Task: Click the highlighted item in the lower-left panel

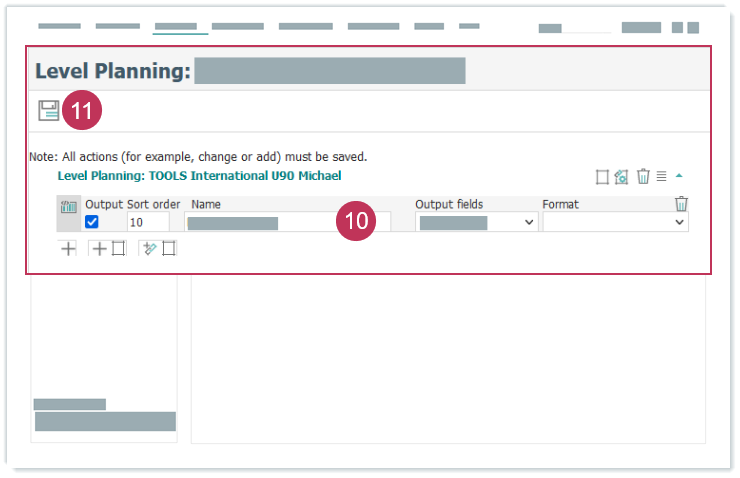Action: (105, 421)
